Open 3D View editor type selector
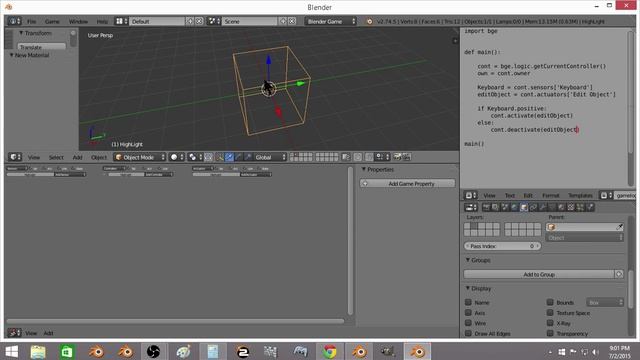 click(15, 157)
